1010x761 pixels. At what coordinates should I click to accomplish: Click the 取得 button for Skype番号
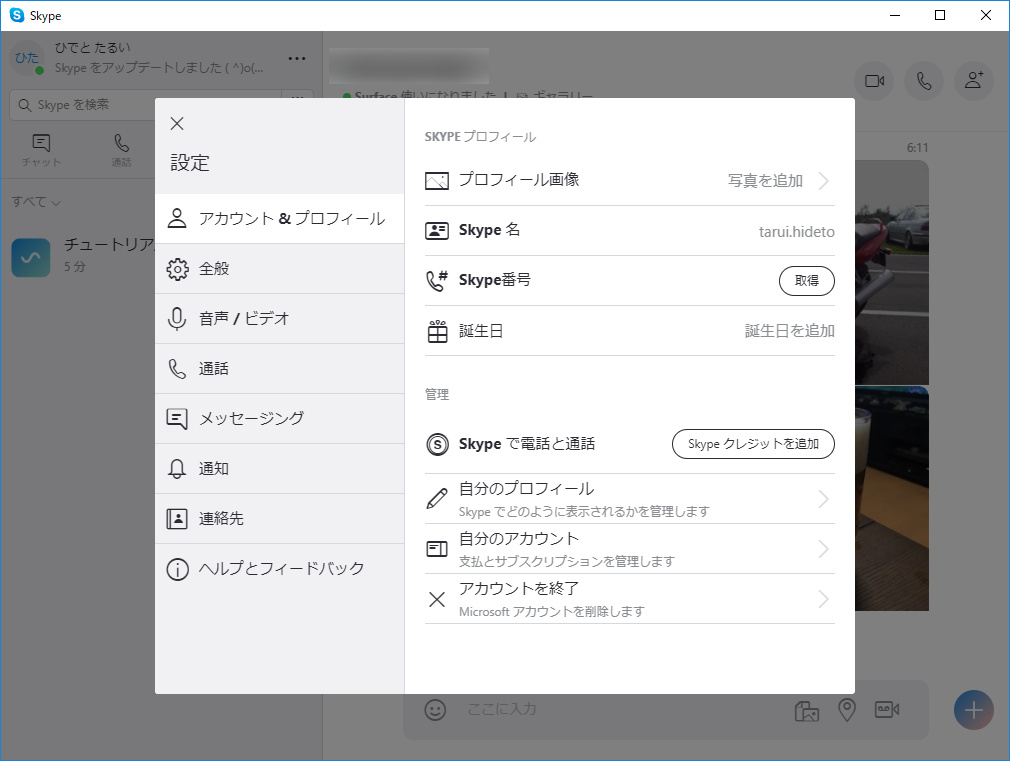806,281
